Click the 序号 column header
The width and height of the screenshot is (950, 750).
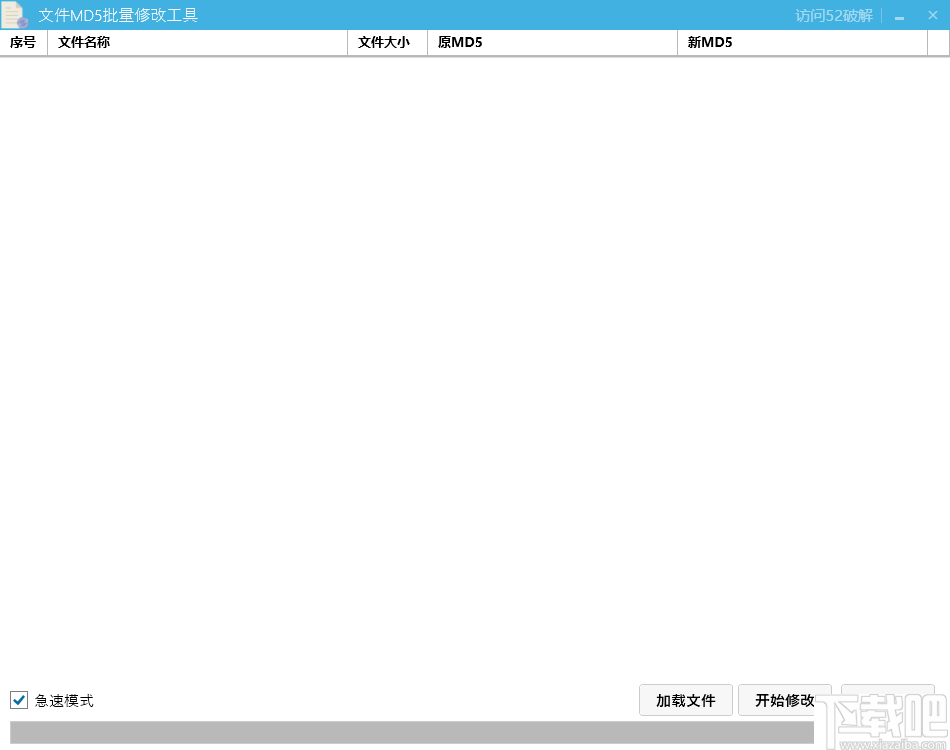[x=22, y=42]
